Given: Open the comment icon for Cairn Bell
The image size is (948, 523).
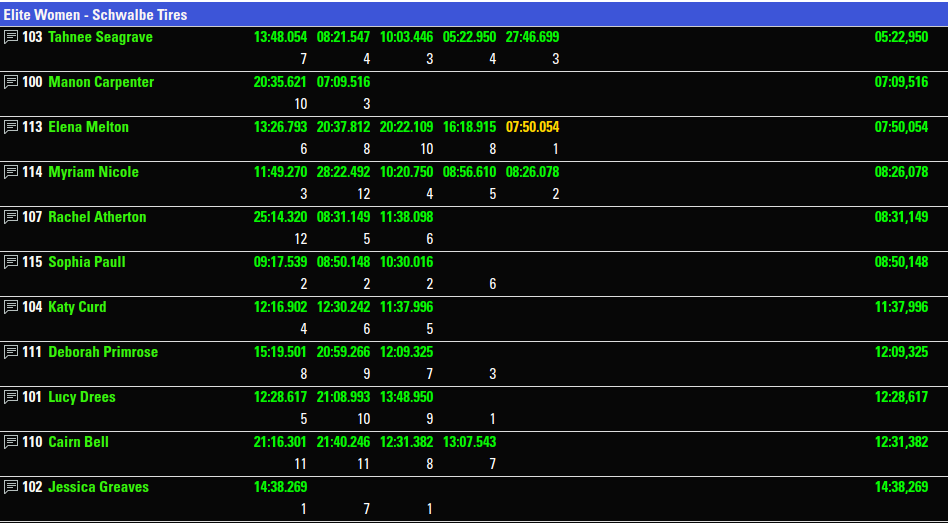Looking at the screenshot, I should pyautogui.click(x=11, y=442).
